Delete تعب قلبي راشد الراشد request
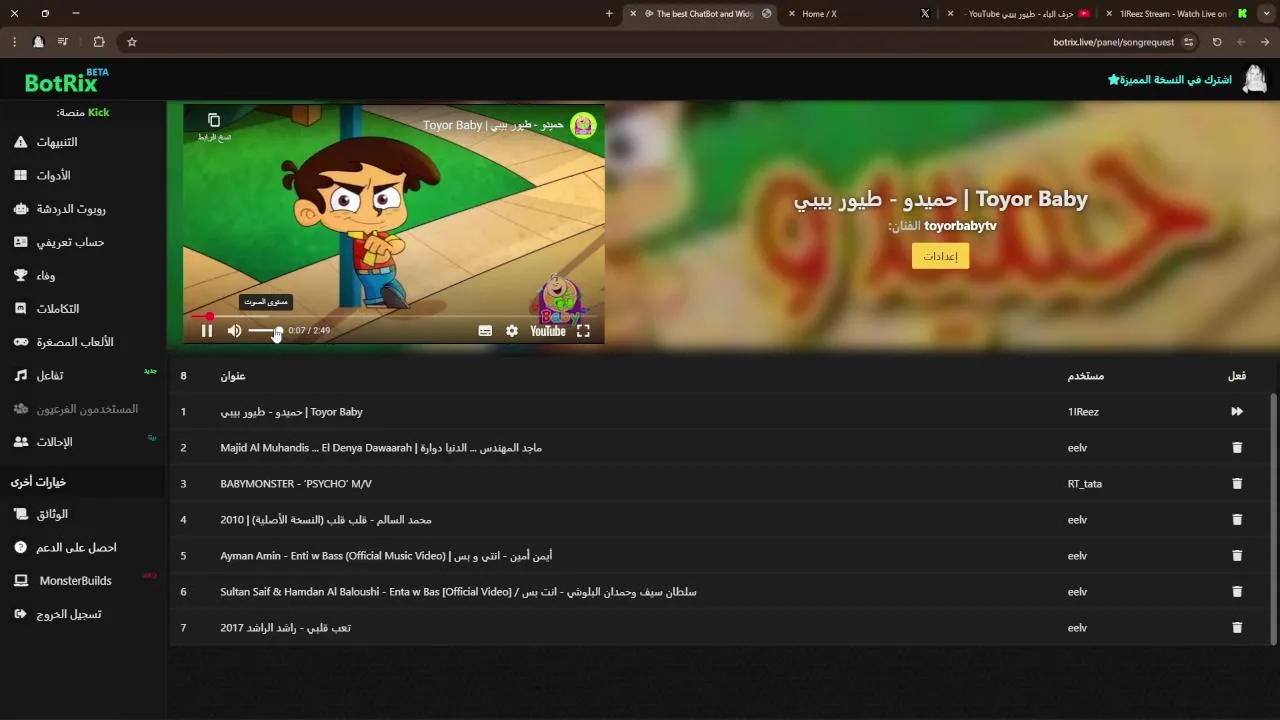1280x720 pixels. click(1237, 628)
